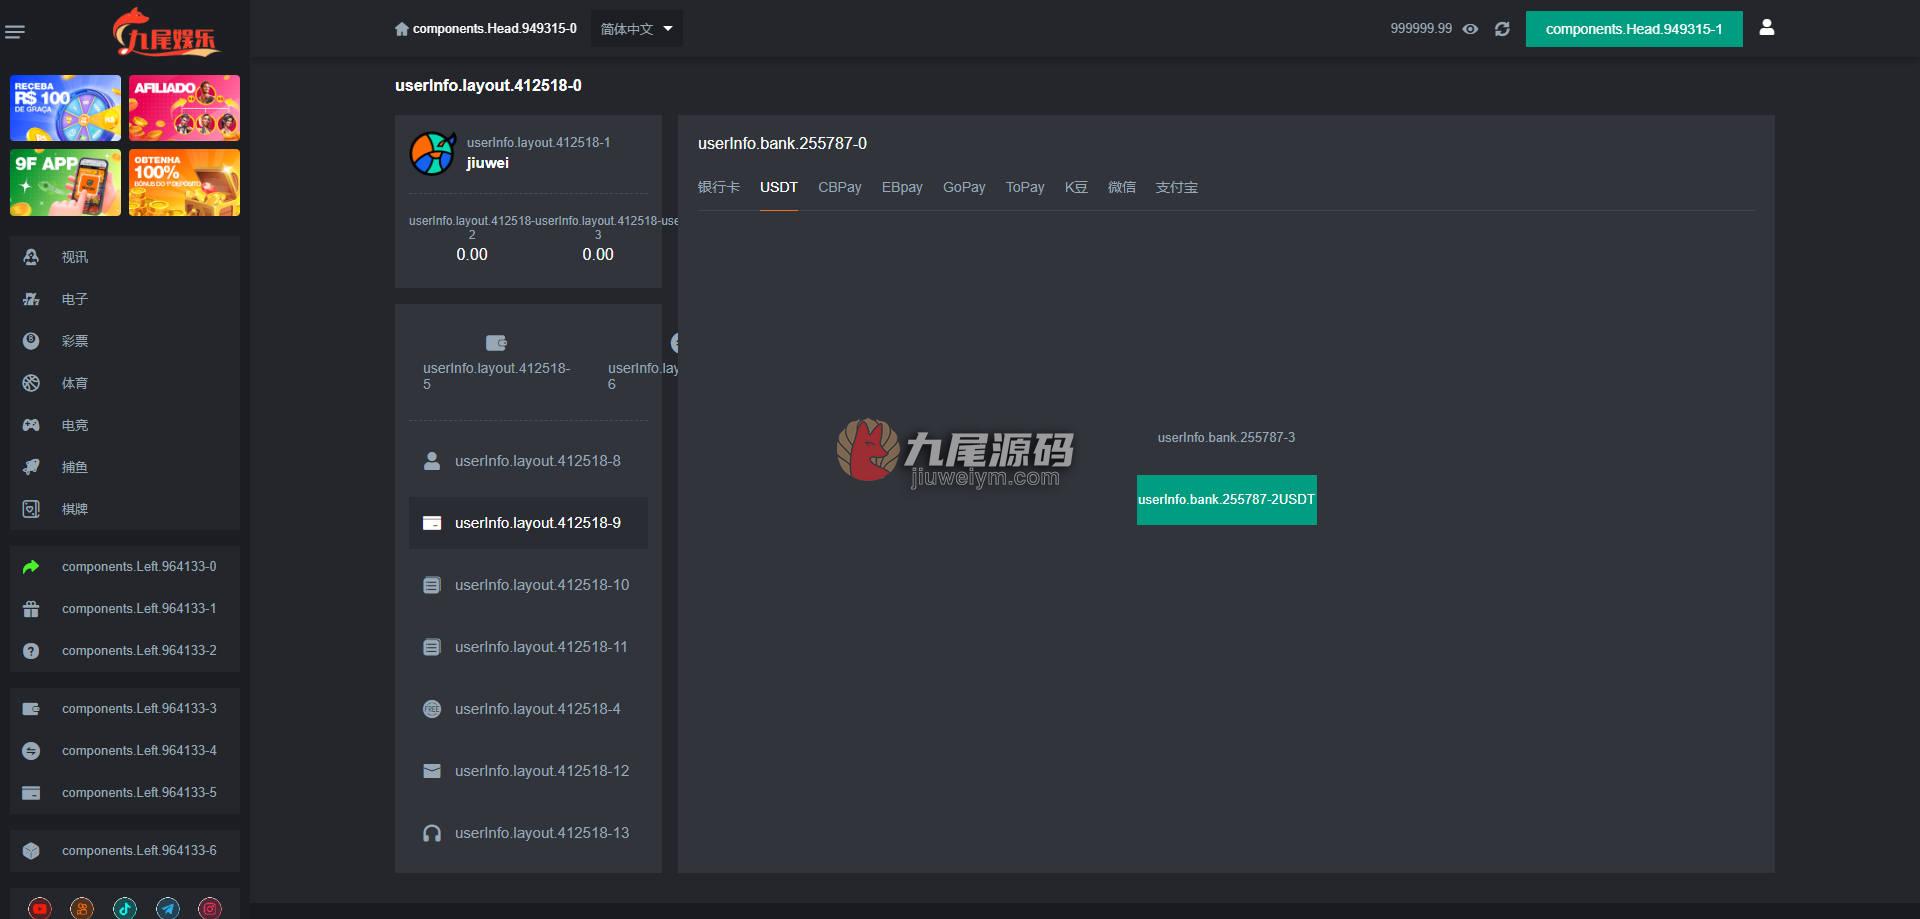Click the jiuwei user avatar
This screenshot has height=919, width=1920.
[x=433, y=153]
